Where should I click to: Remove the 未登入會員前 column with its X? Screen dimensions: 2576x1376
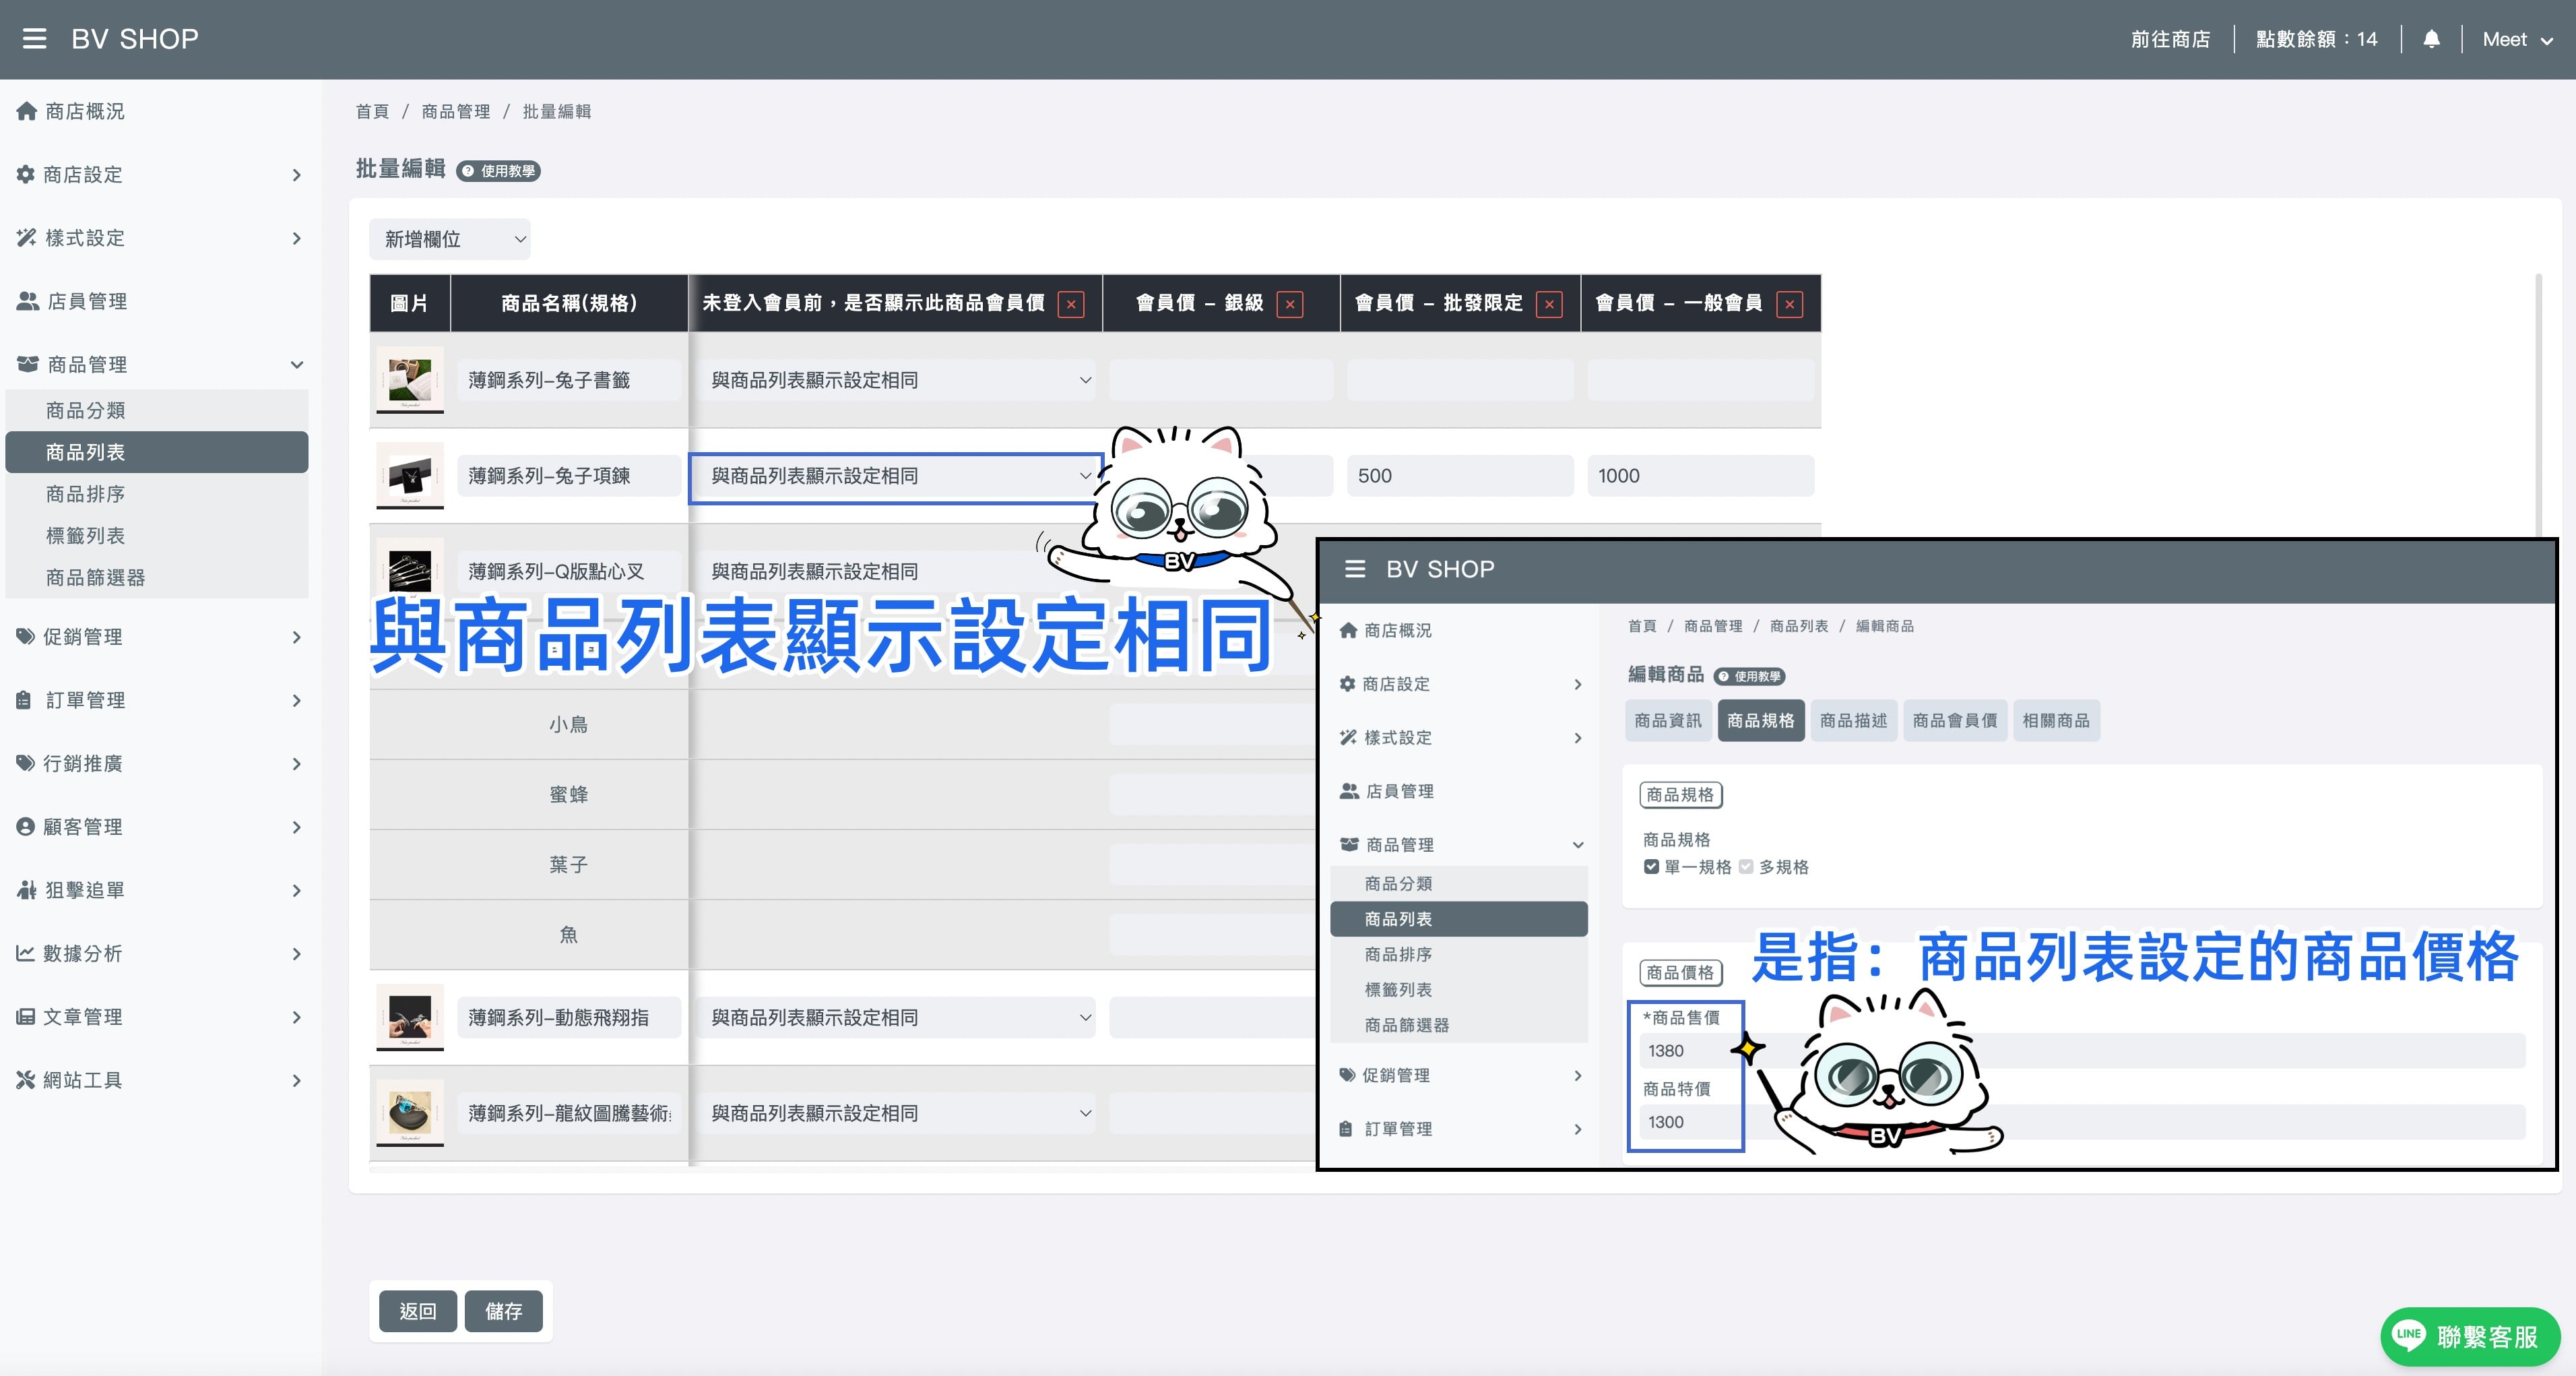(x=1071, y=304)
